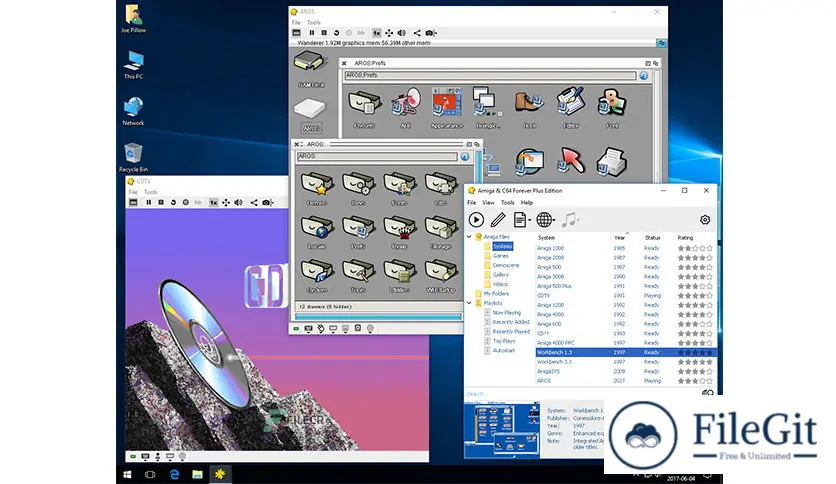Select the Gallery folder in the tree
Screen dimensions: 836x484
coord(501,275)
